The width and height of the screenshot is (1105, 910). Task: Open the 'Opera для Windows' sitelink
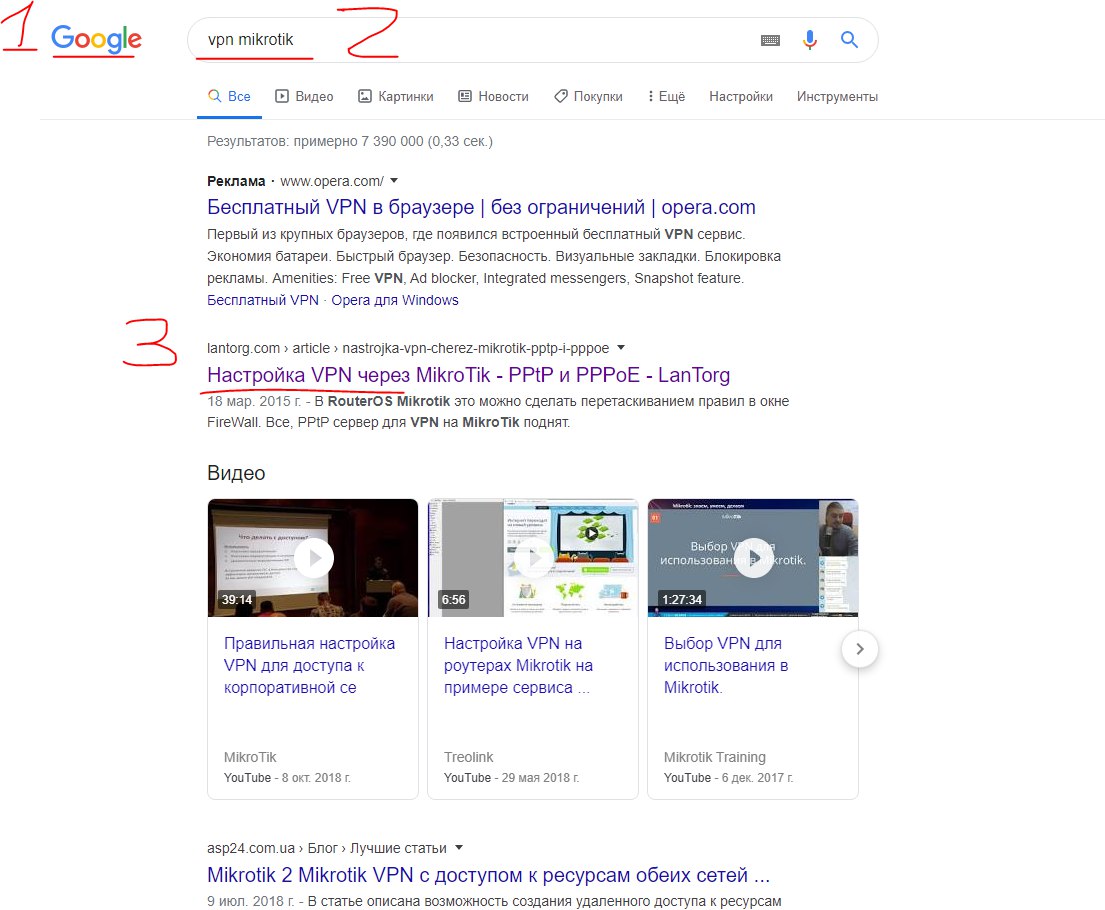395,300
